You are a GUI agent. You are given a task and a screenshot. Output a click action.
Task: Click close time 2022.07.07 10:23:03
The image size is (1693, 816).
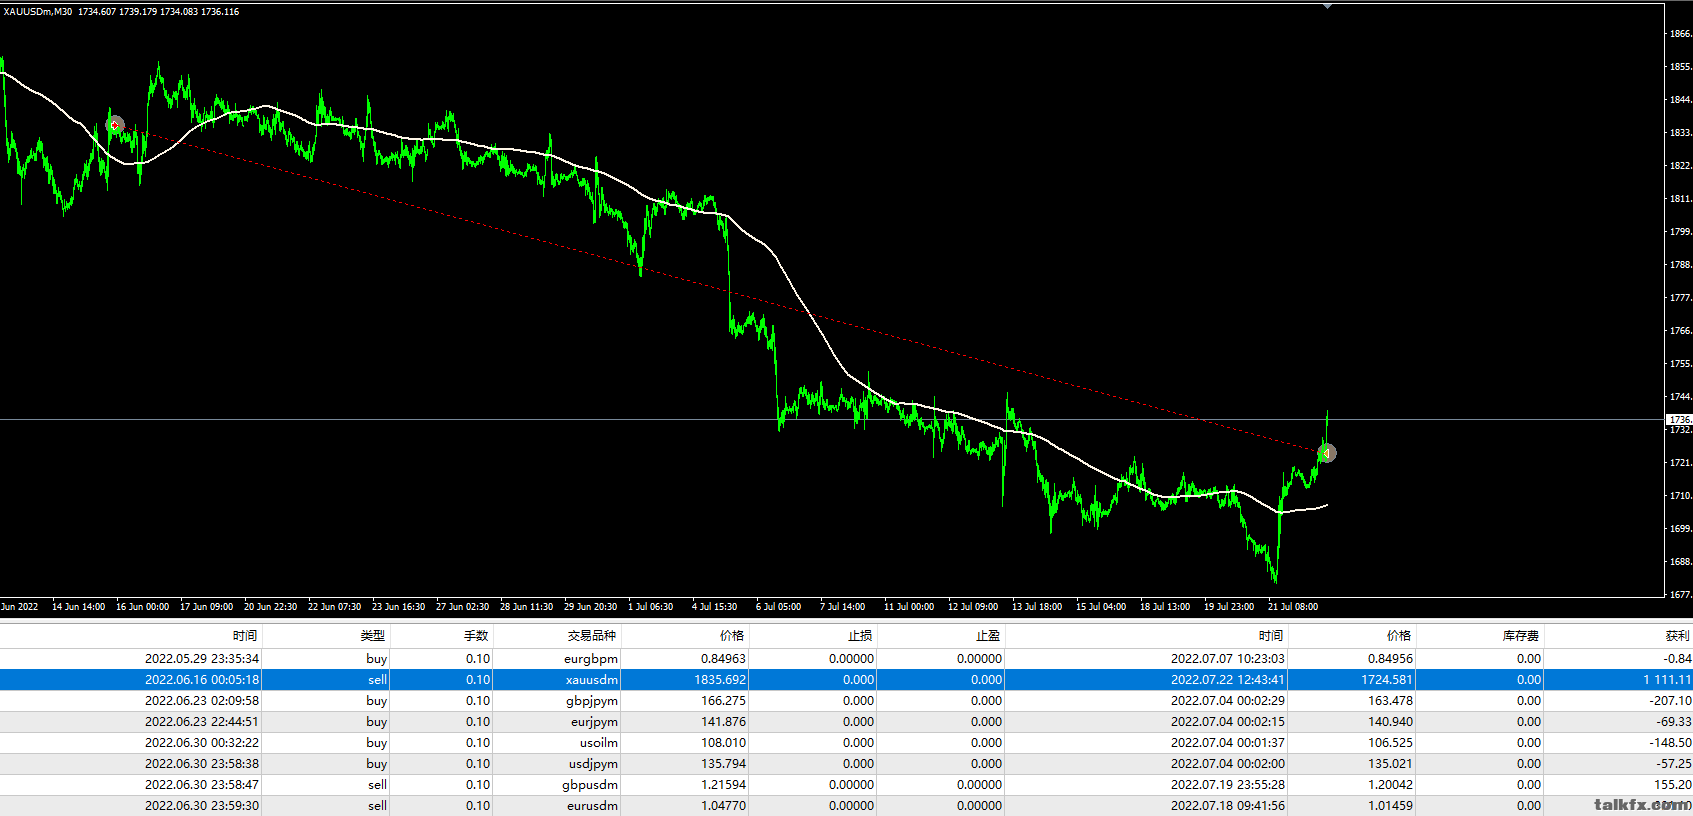[1228, 659]
